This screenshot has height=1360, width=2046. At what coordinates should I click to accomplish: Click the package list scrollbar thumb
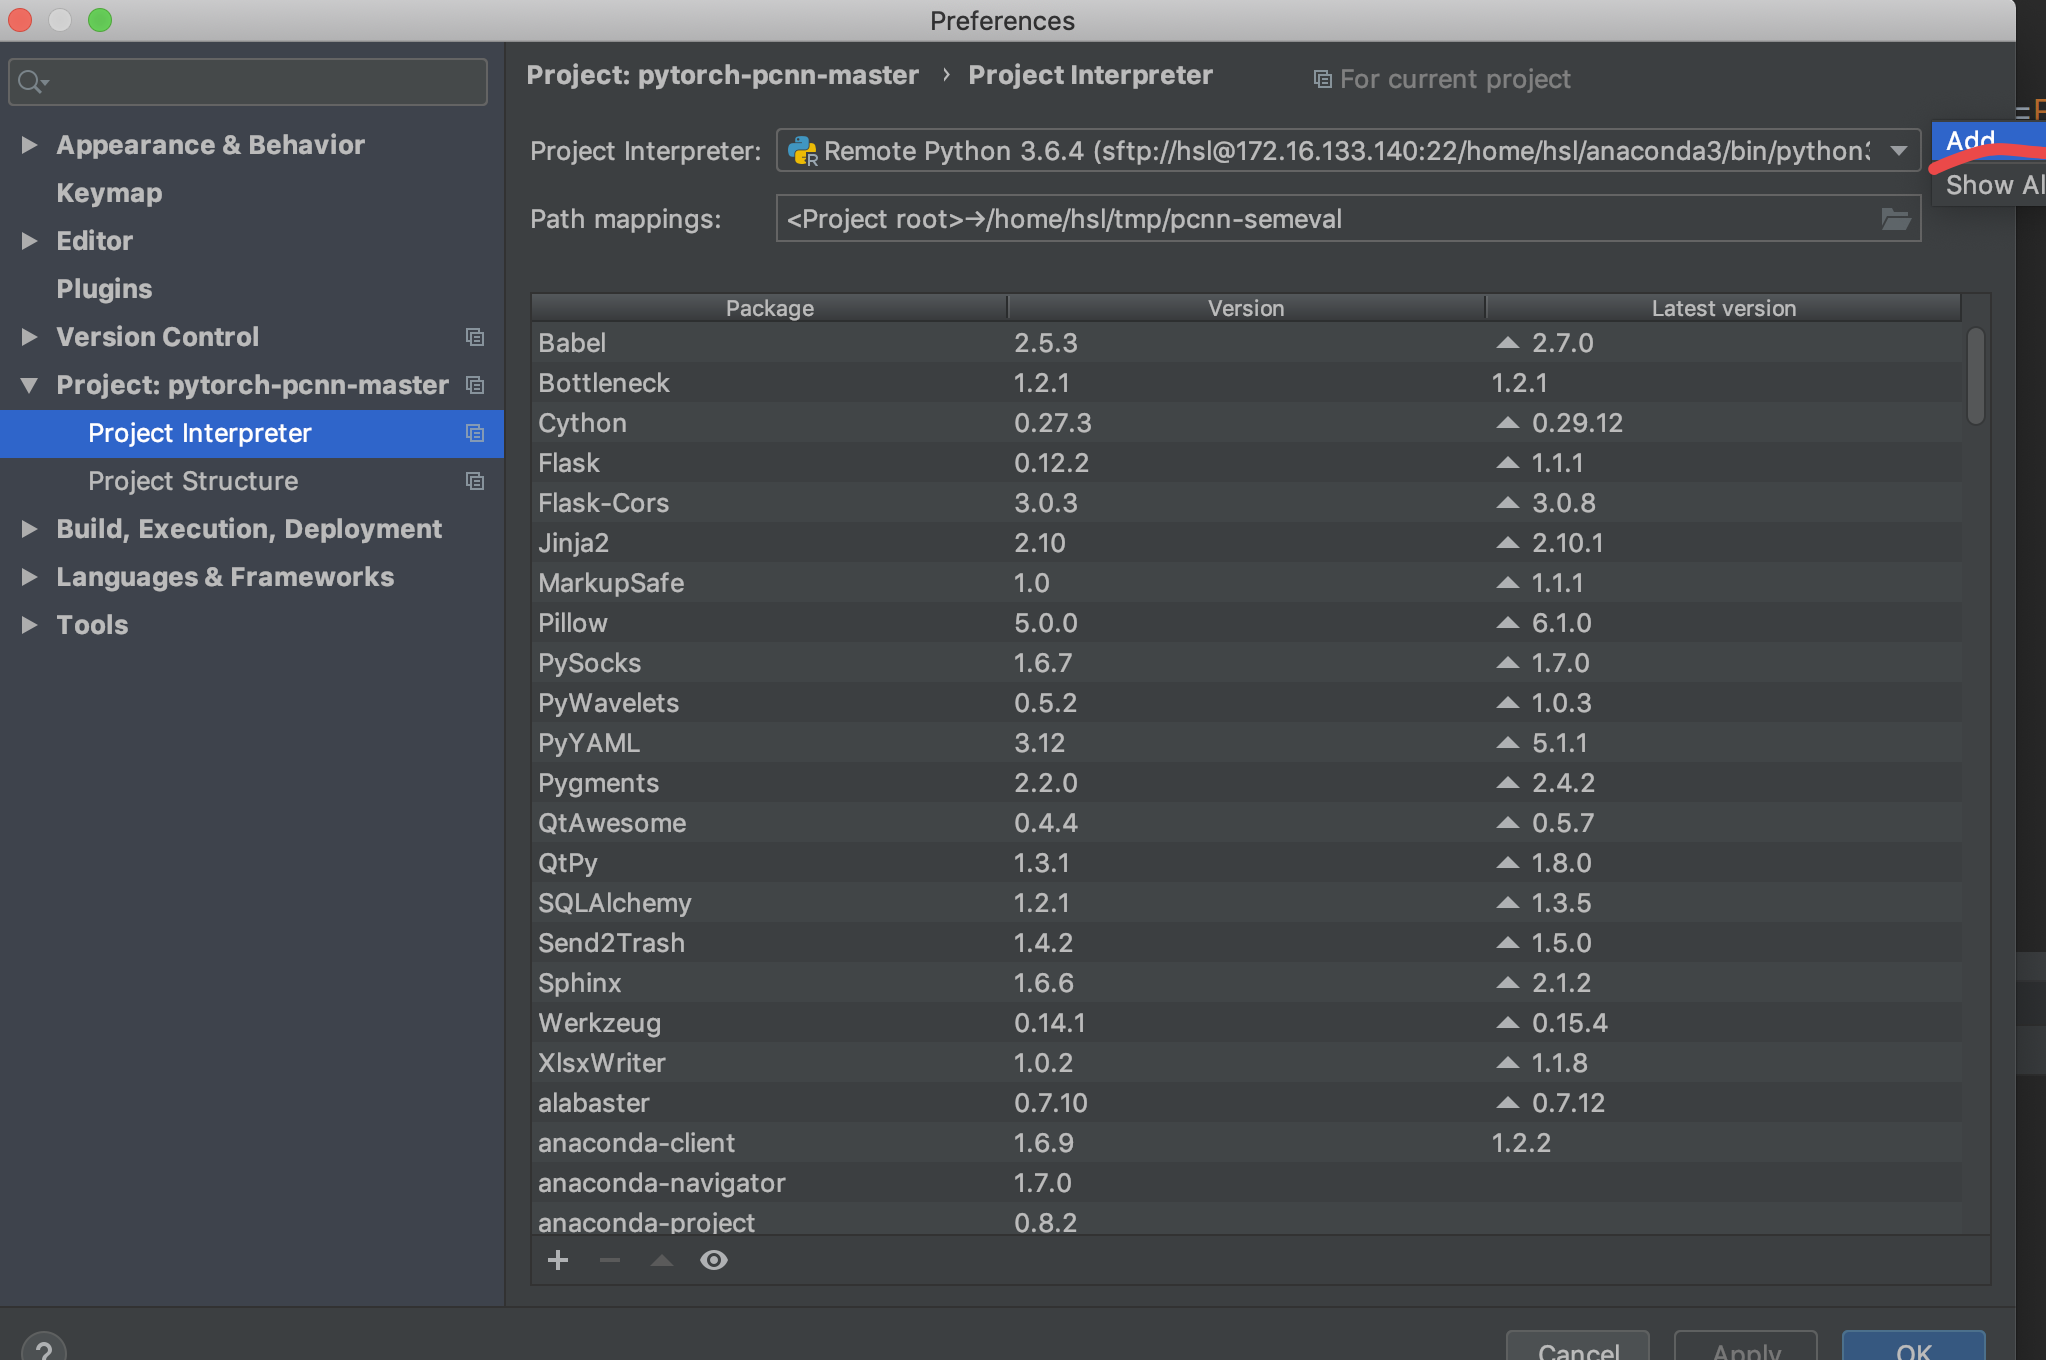[1975, 376]
